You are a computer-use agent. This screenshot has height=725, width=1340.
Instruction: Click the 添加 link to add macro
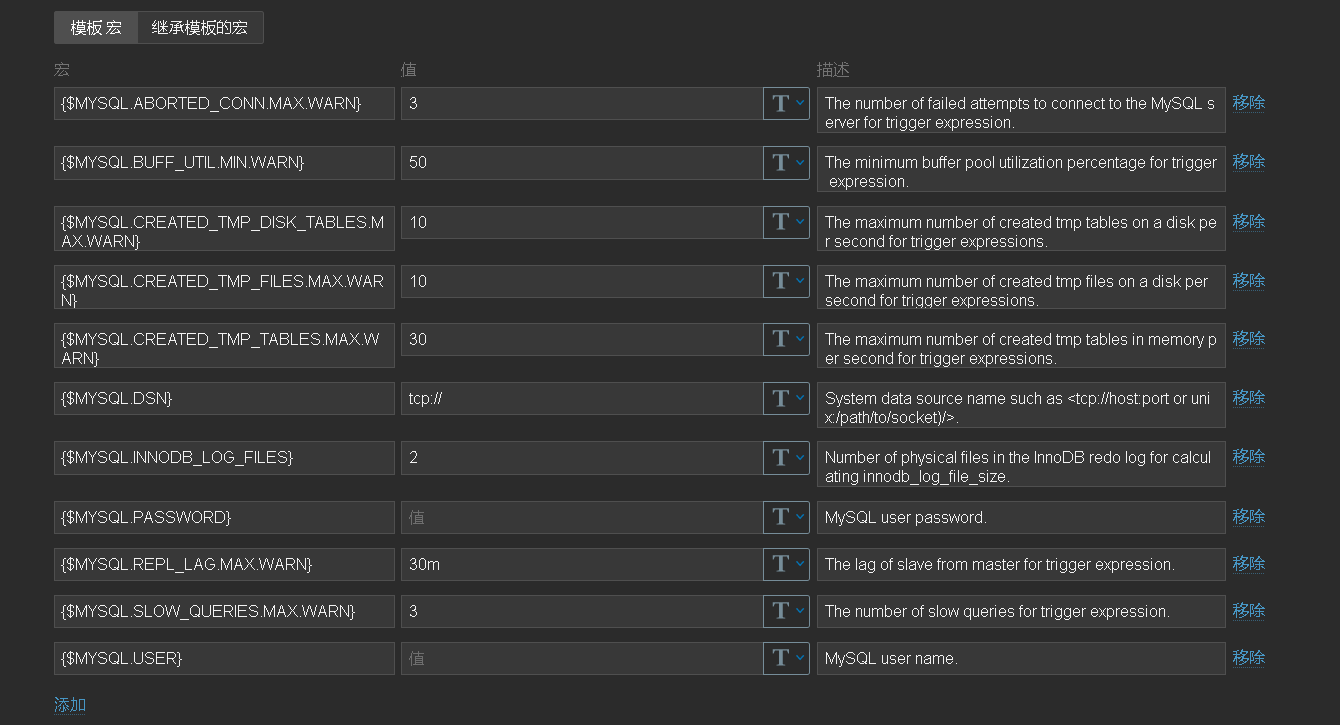pos(70,705)
